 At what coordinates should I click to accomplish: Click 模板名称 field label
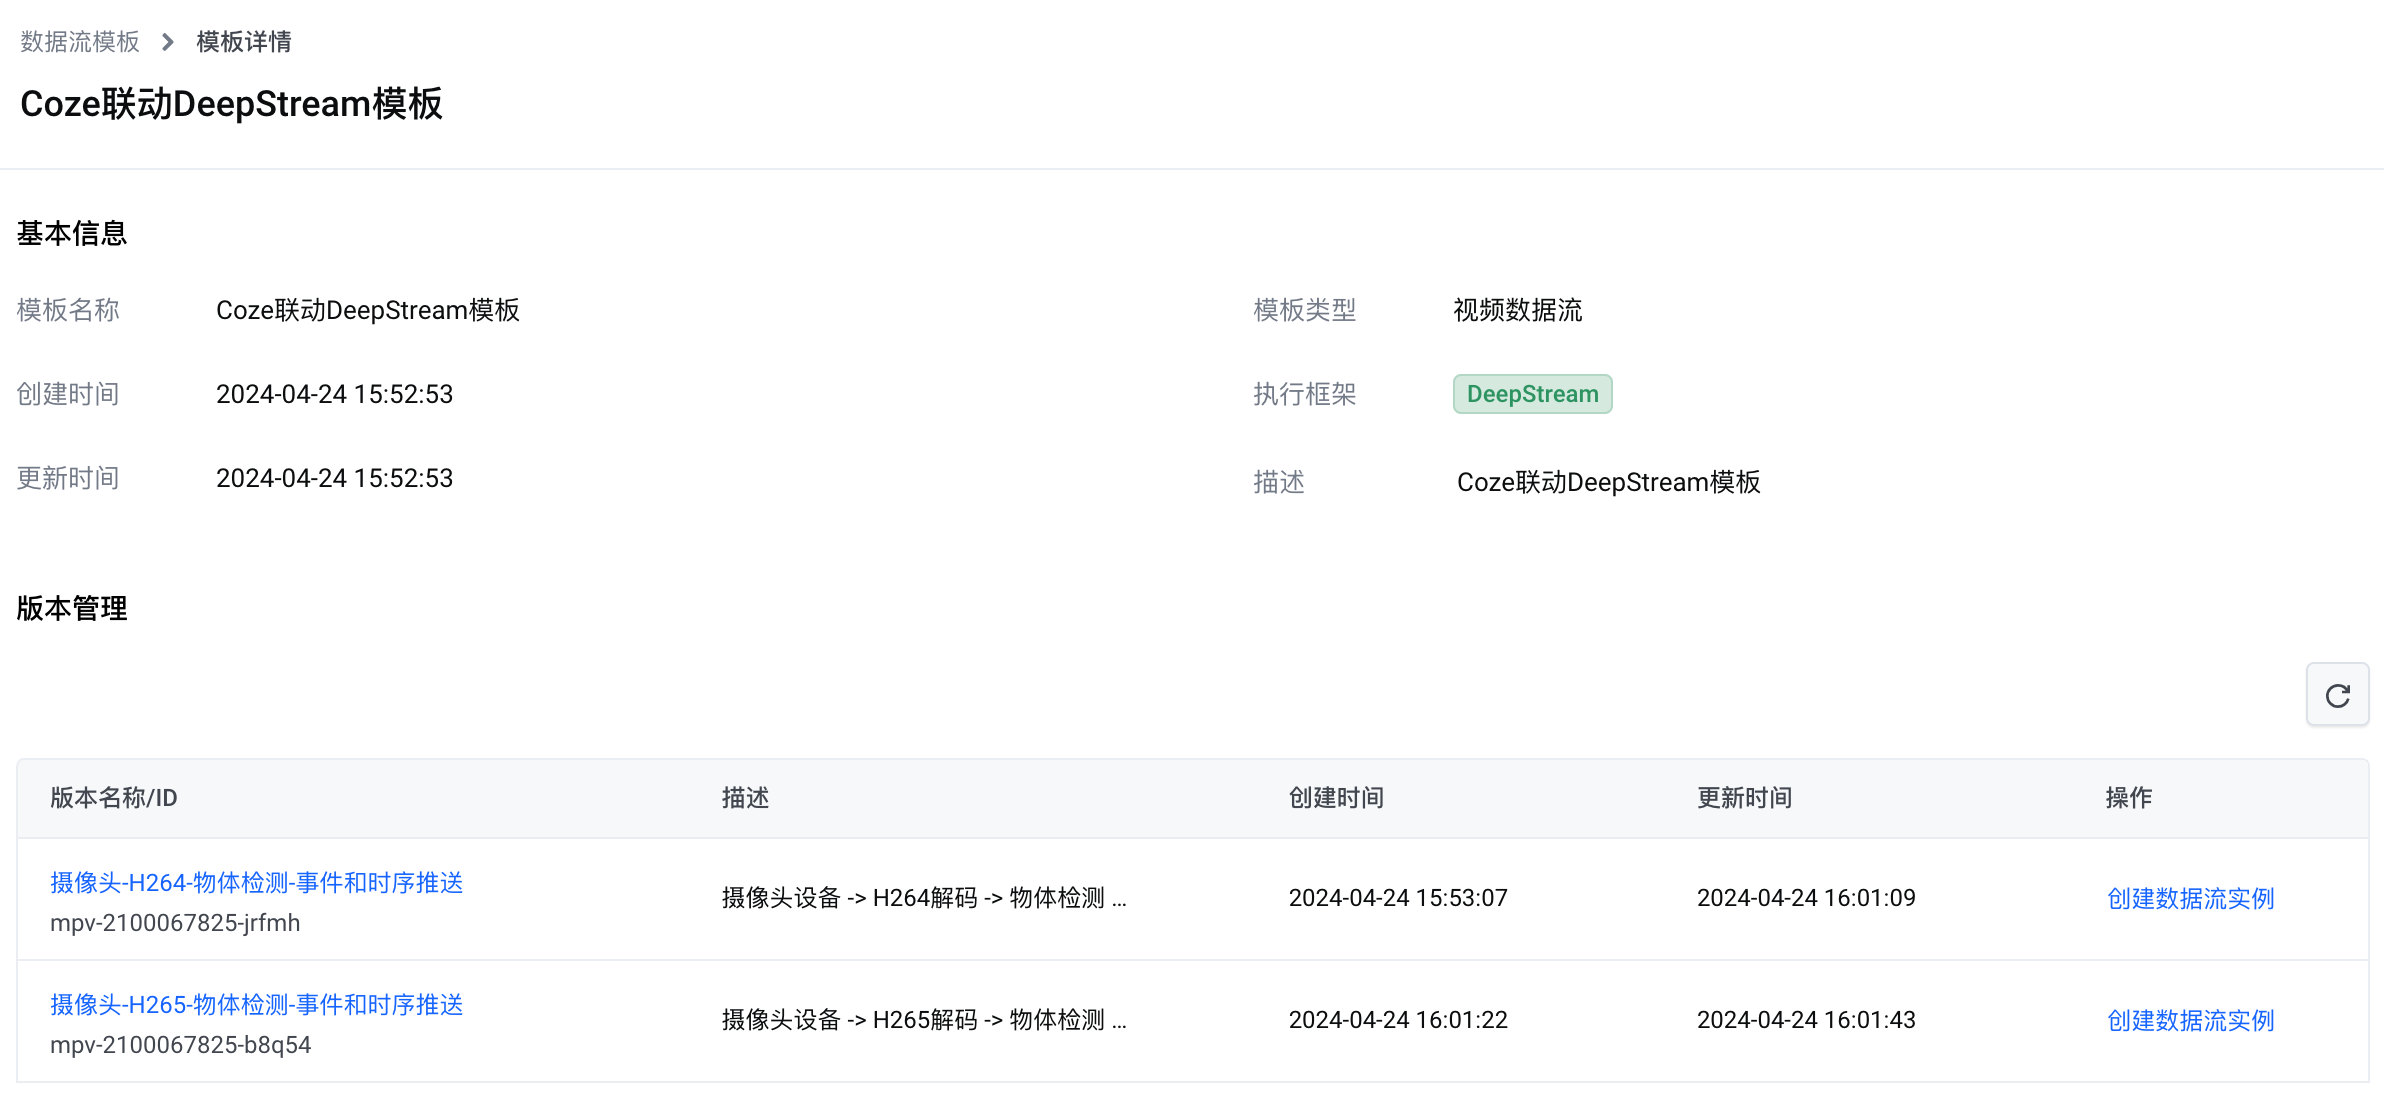tap(68, 310)
